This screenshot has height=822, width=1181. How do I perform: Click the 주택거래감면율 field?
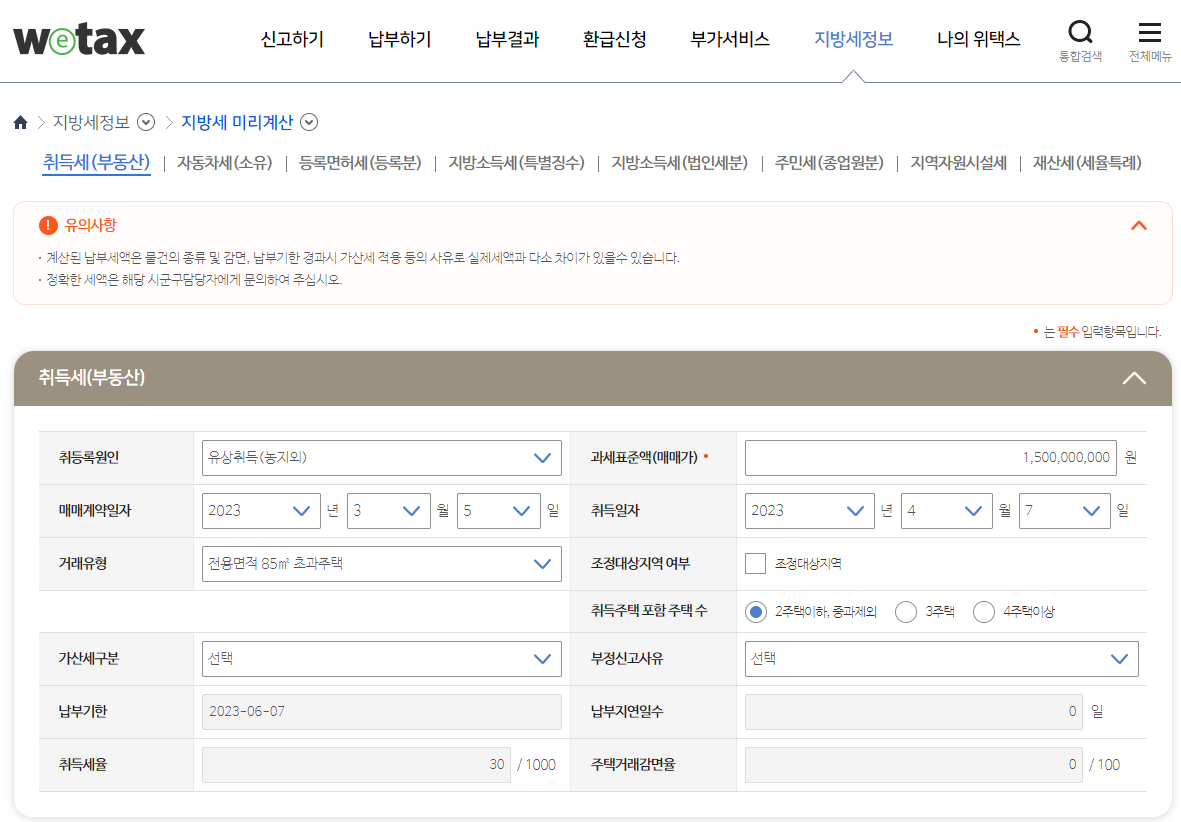point(914,765)
